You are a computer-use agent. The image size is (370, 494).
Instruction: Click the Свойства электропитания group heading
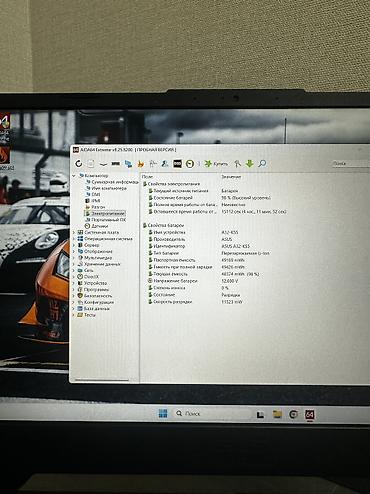171,184
